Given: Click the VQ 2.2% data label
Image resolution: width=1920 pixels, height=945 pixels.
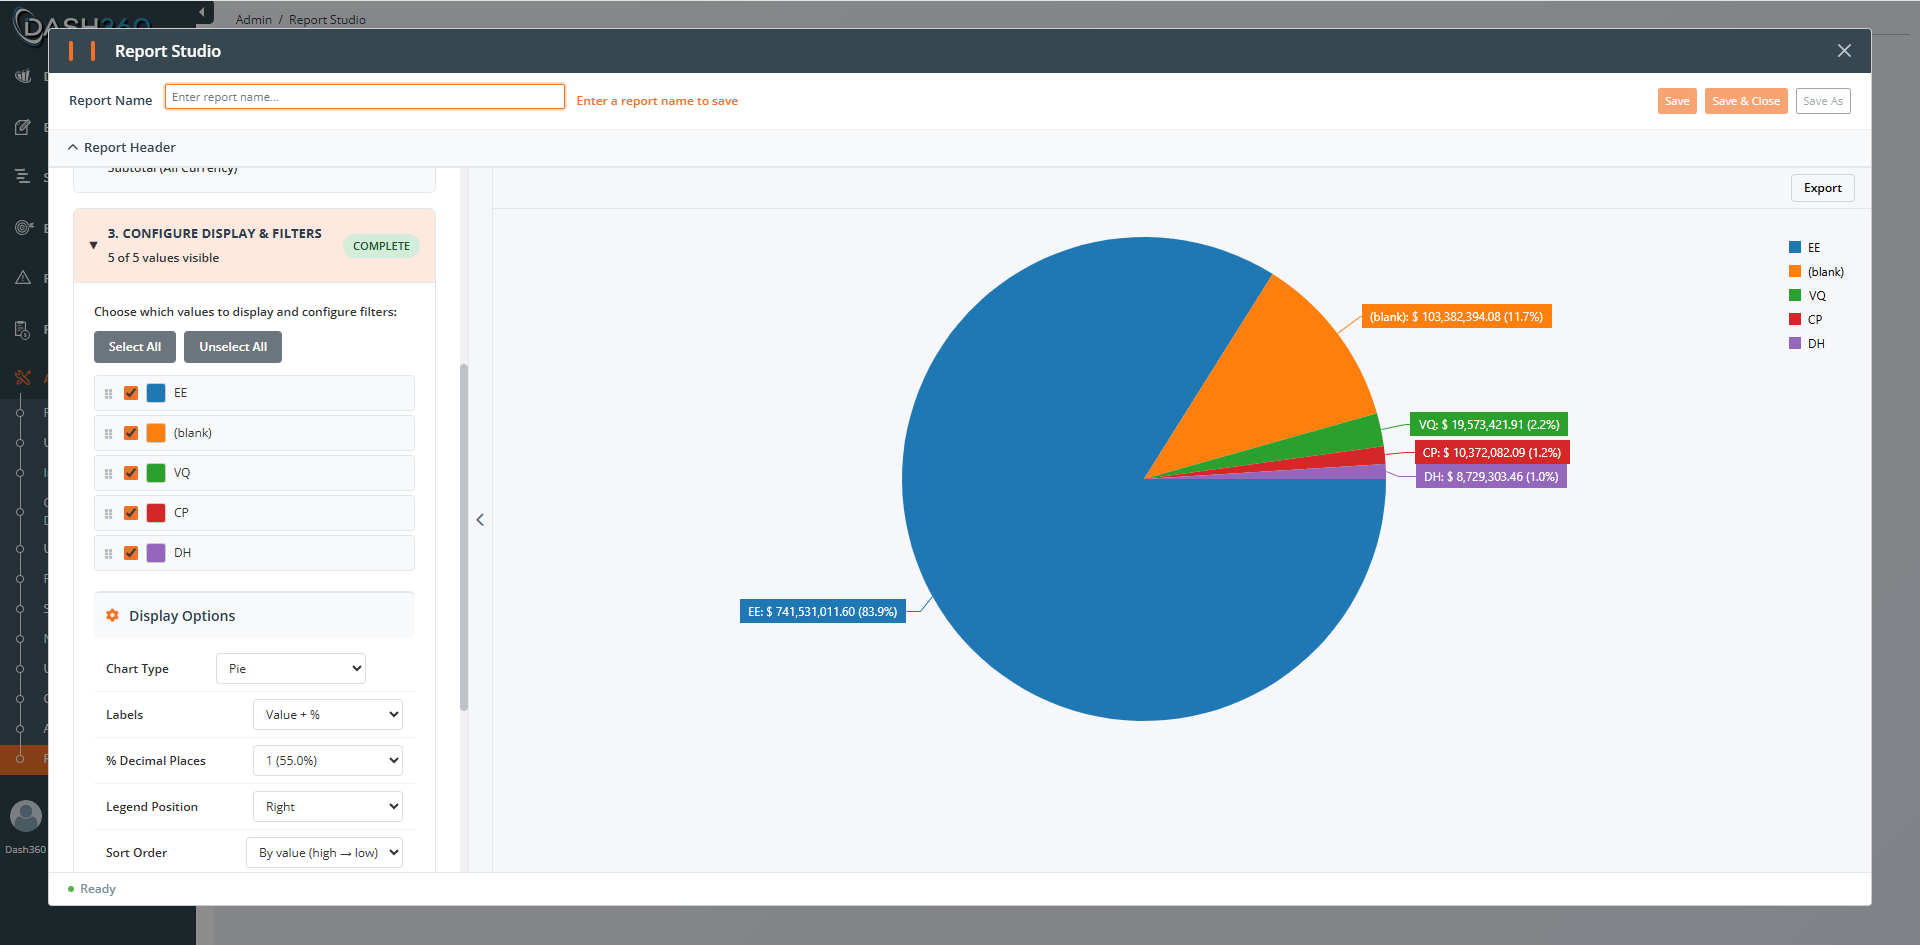Looking at the screenshot, I should coord(1489,425).
